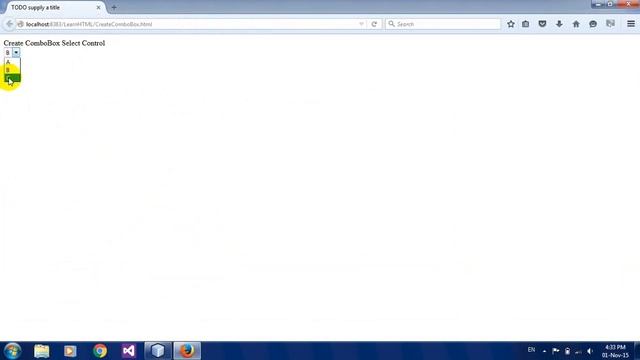The width and height of the screenshot is (640, 360).
Task: Open the clock showing 4:33 PM
Action: pos(615,351)
